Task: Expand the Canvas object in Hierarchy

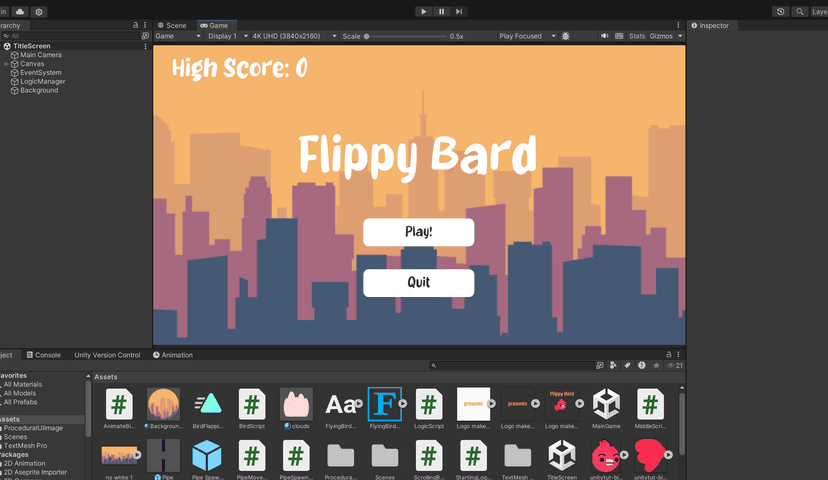Action: click(x=7, y=64)
